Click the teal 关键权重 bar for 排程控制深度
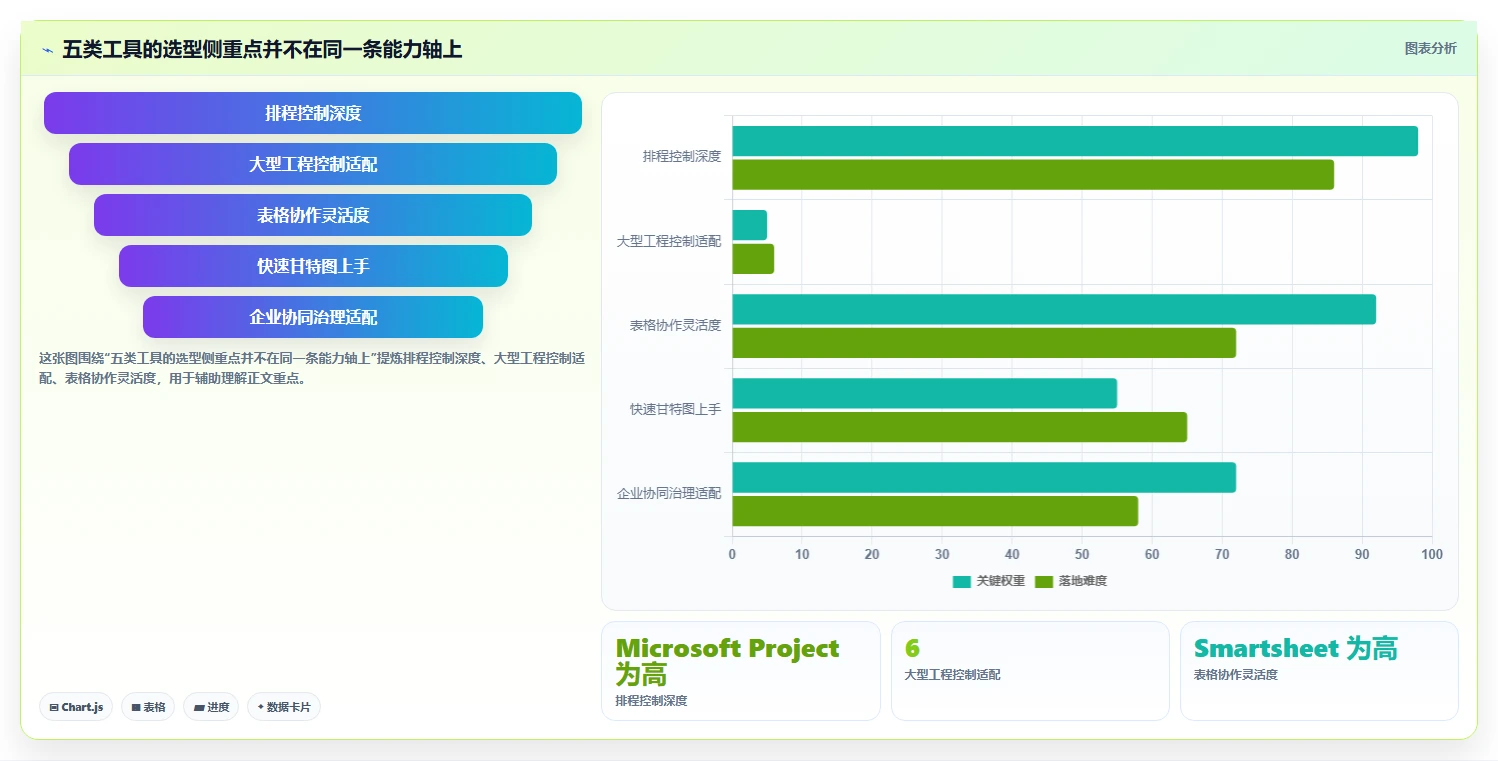This screenshot has height=761, width=1498. [1075, 141]
